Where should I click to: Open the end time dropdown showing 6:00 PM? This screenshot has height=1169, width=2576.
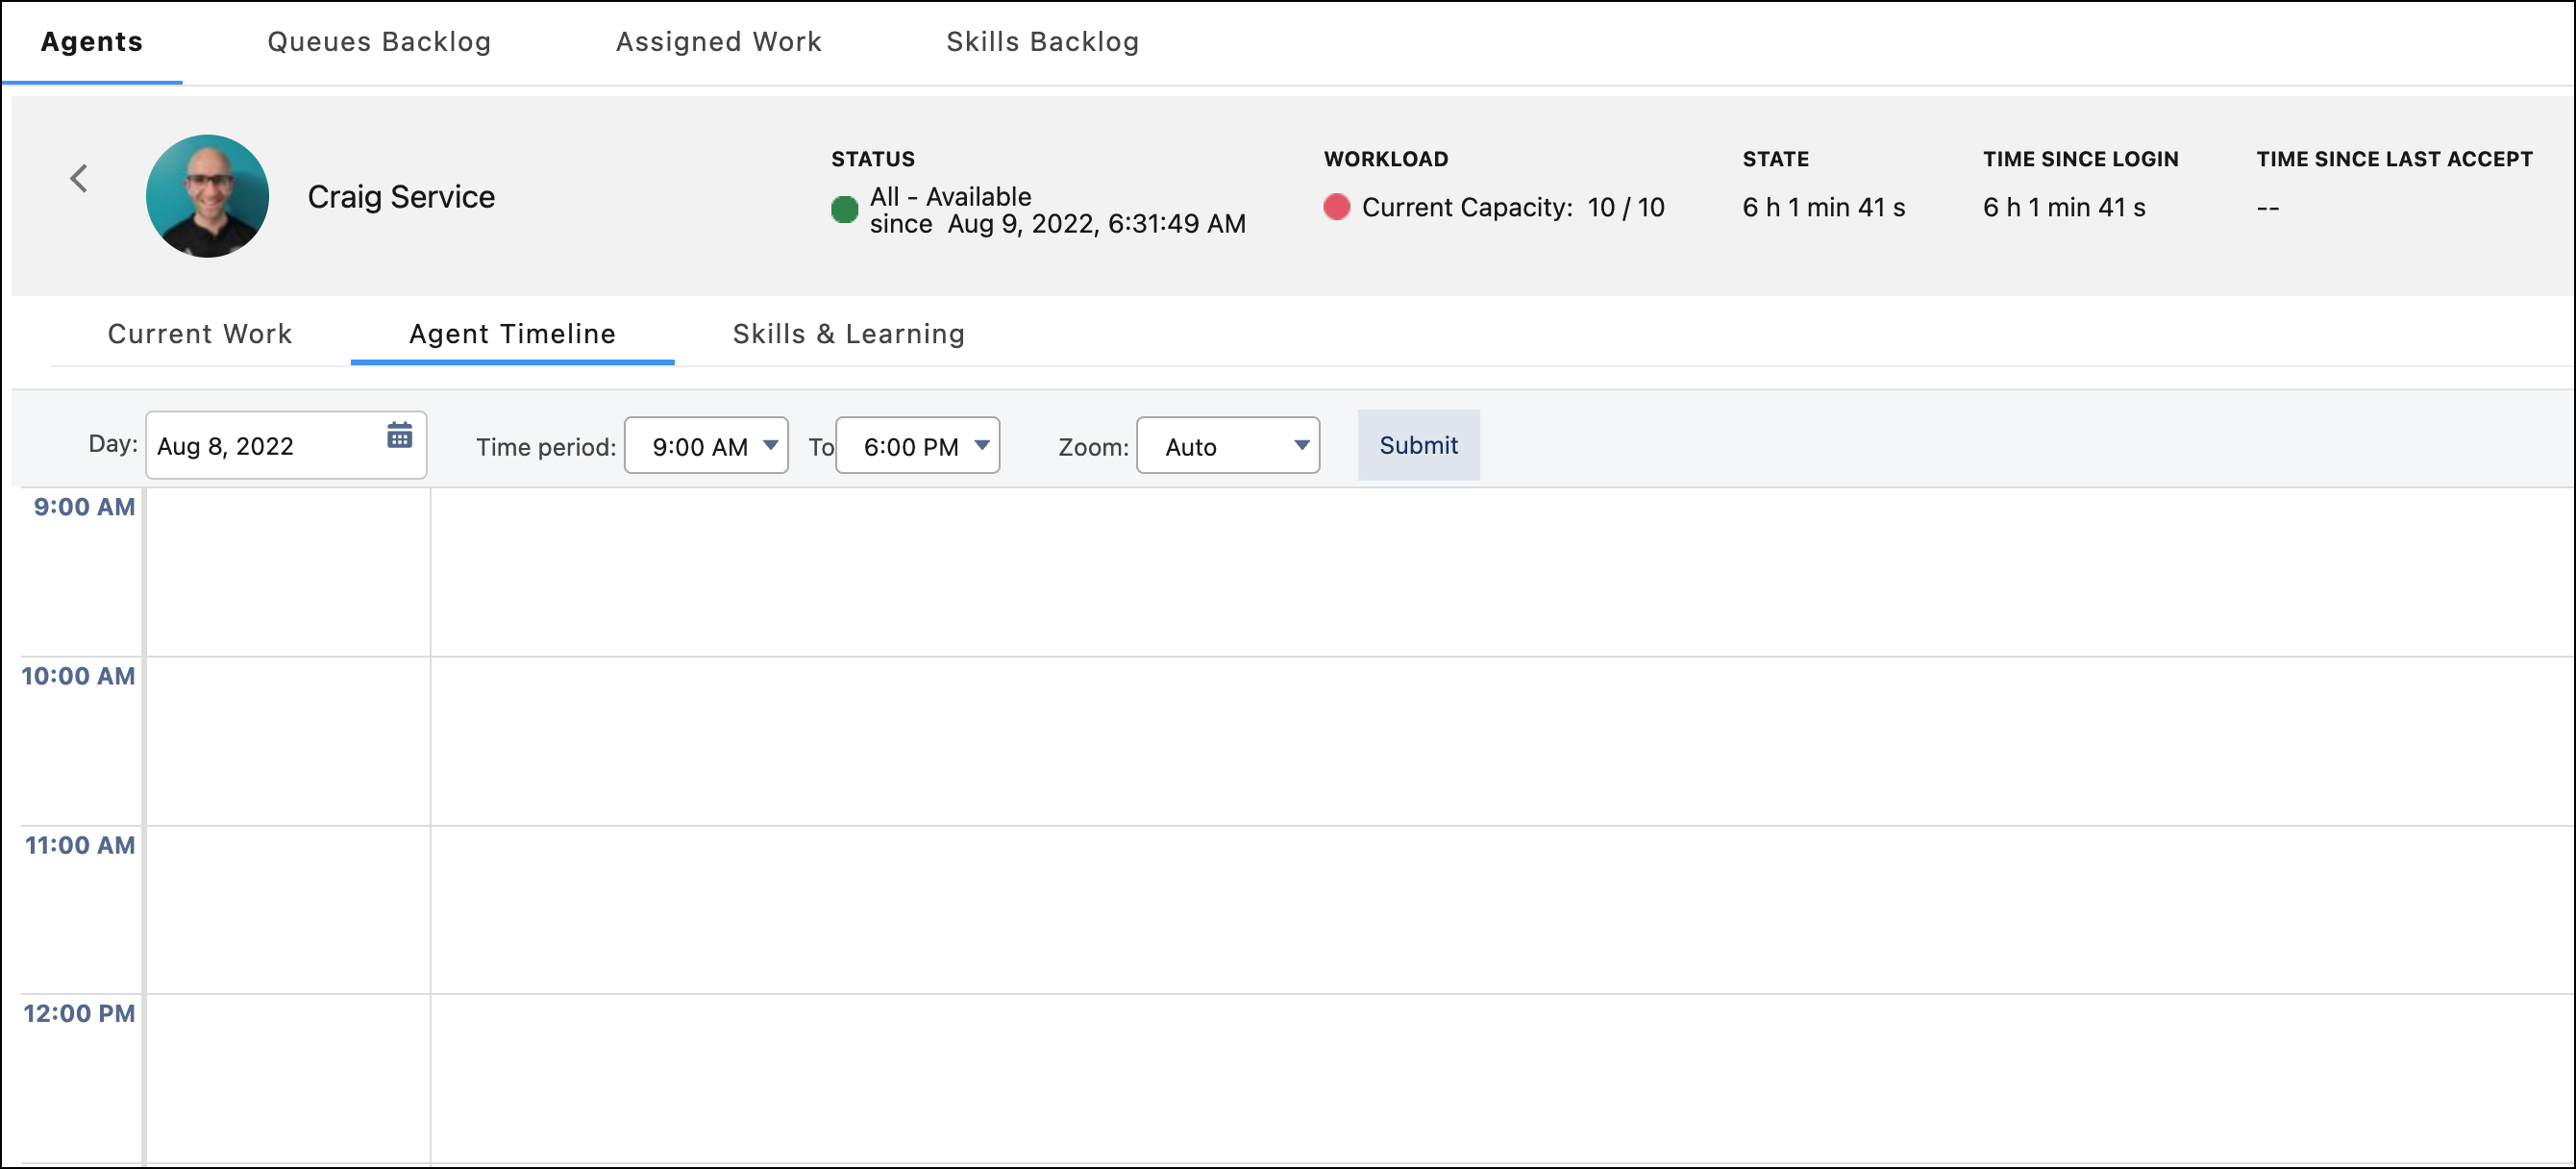(x=916, y=446)
